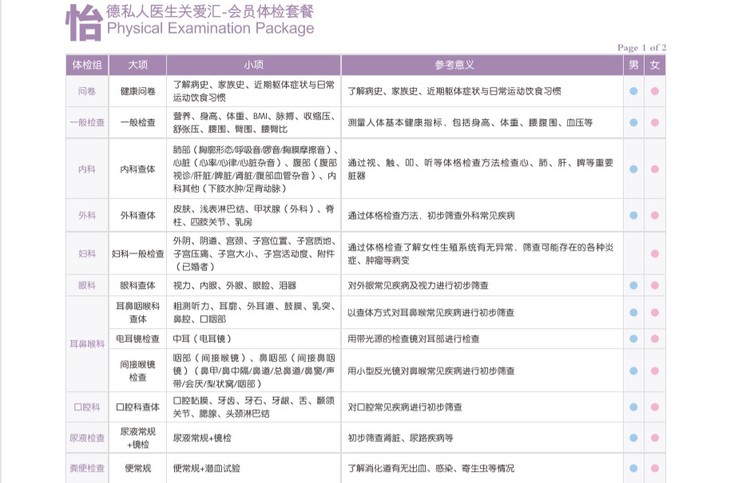Select the 粪便检查 group cell
The height and width of the screenshot is (483, 730).
87,467
